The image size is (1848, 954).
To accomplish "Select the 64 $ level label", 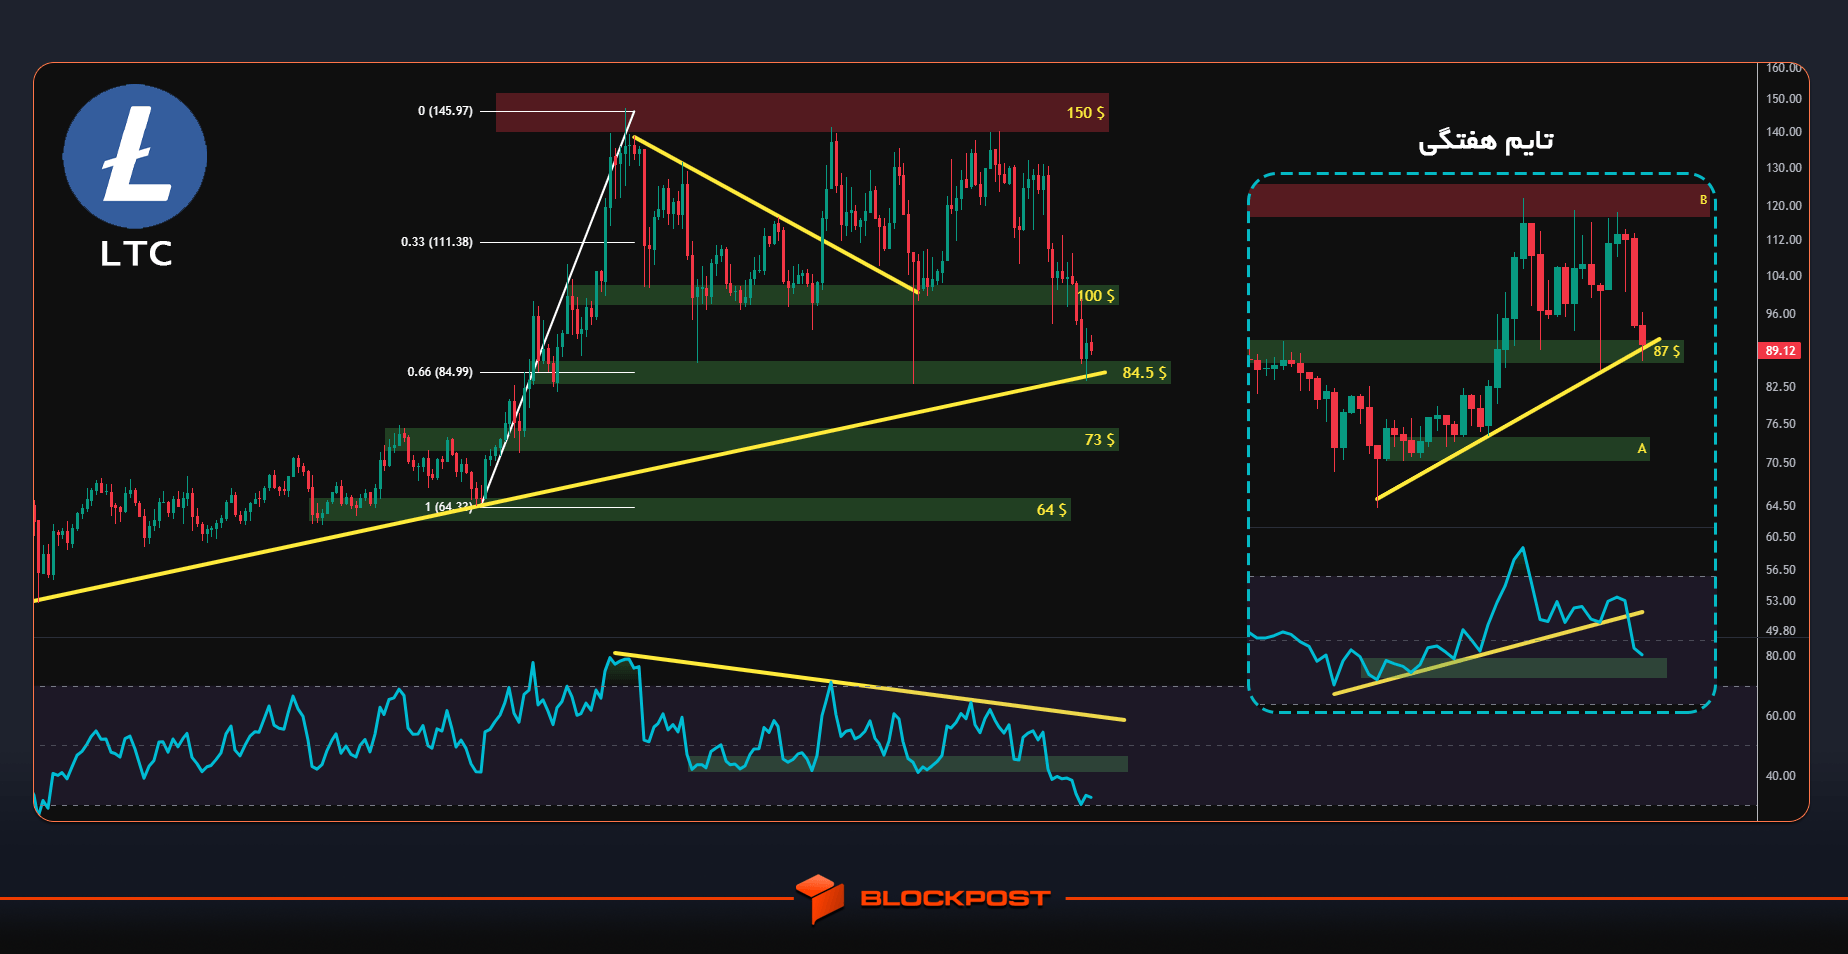I will pyautogui.click(x=1051, y=510).
